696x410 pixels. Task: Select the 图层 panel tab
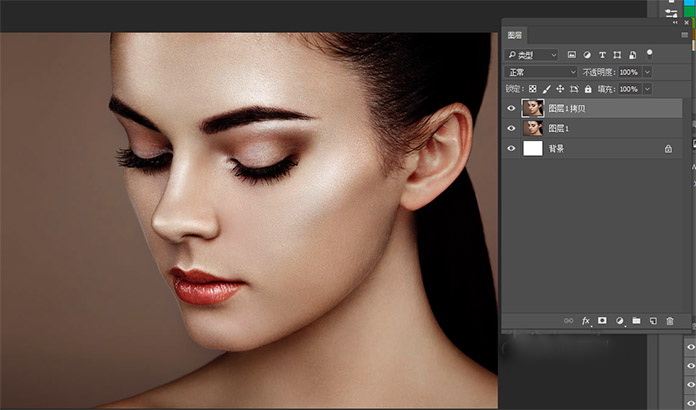(515, 35)
